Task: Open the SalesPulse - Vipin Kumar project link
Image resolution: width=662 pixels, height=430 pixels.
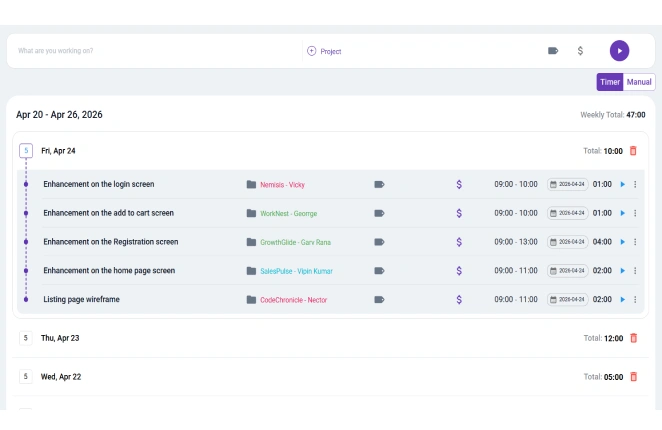Action: 296,271
